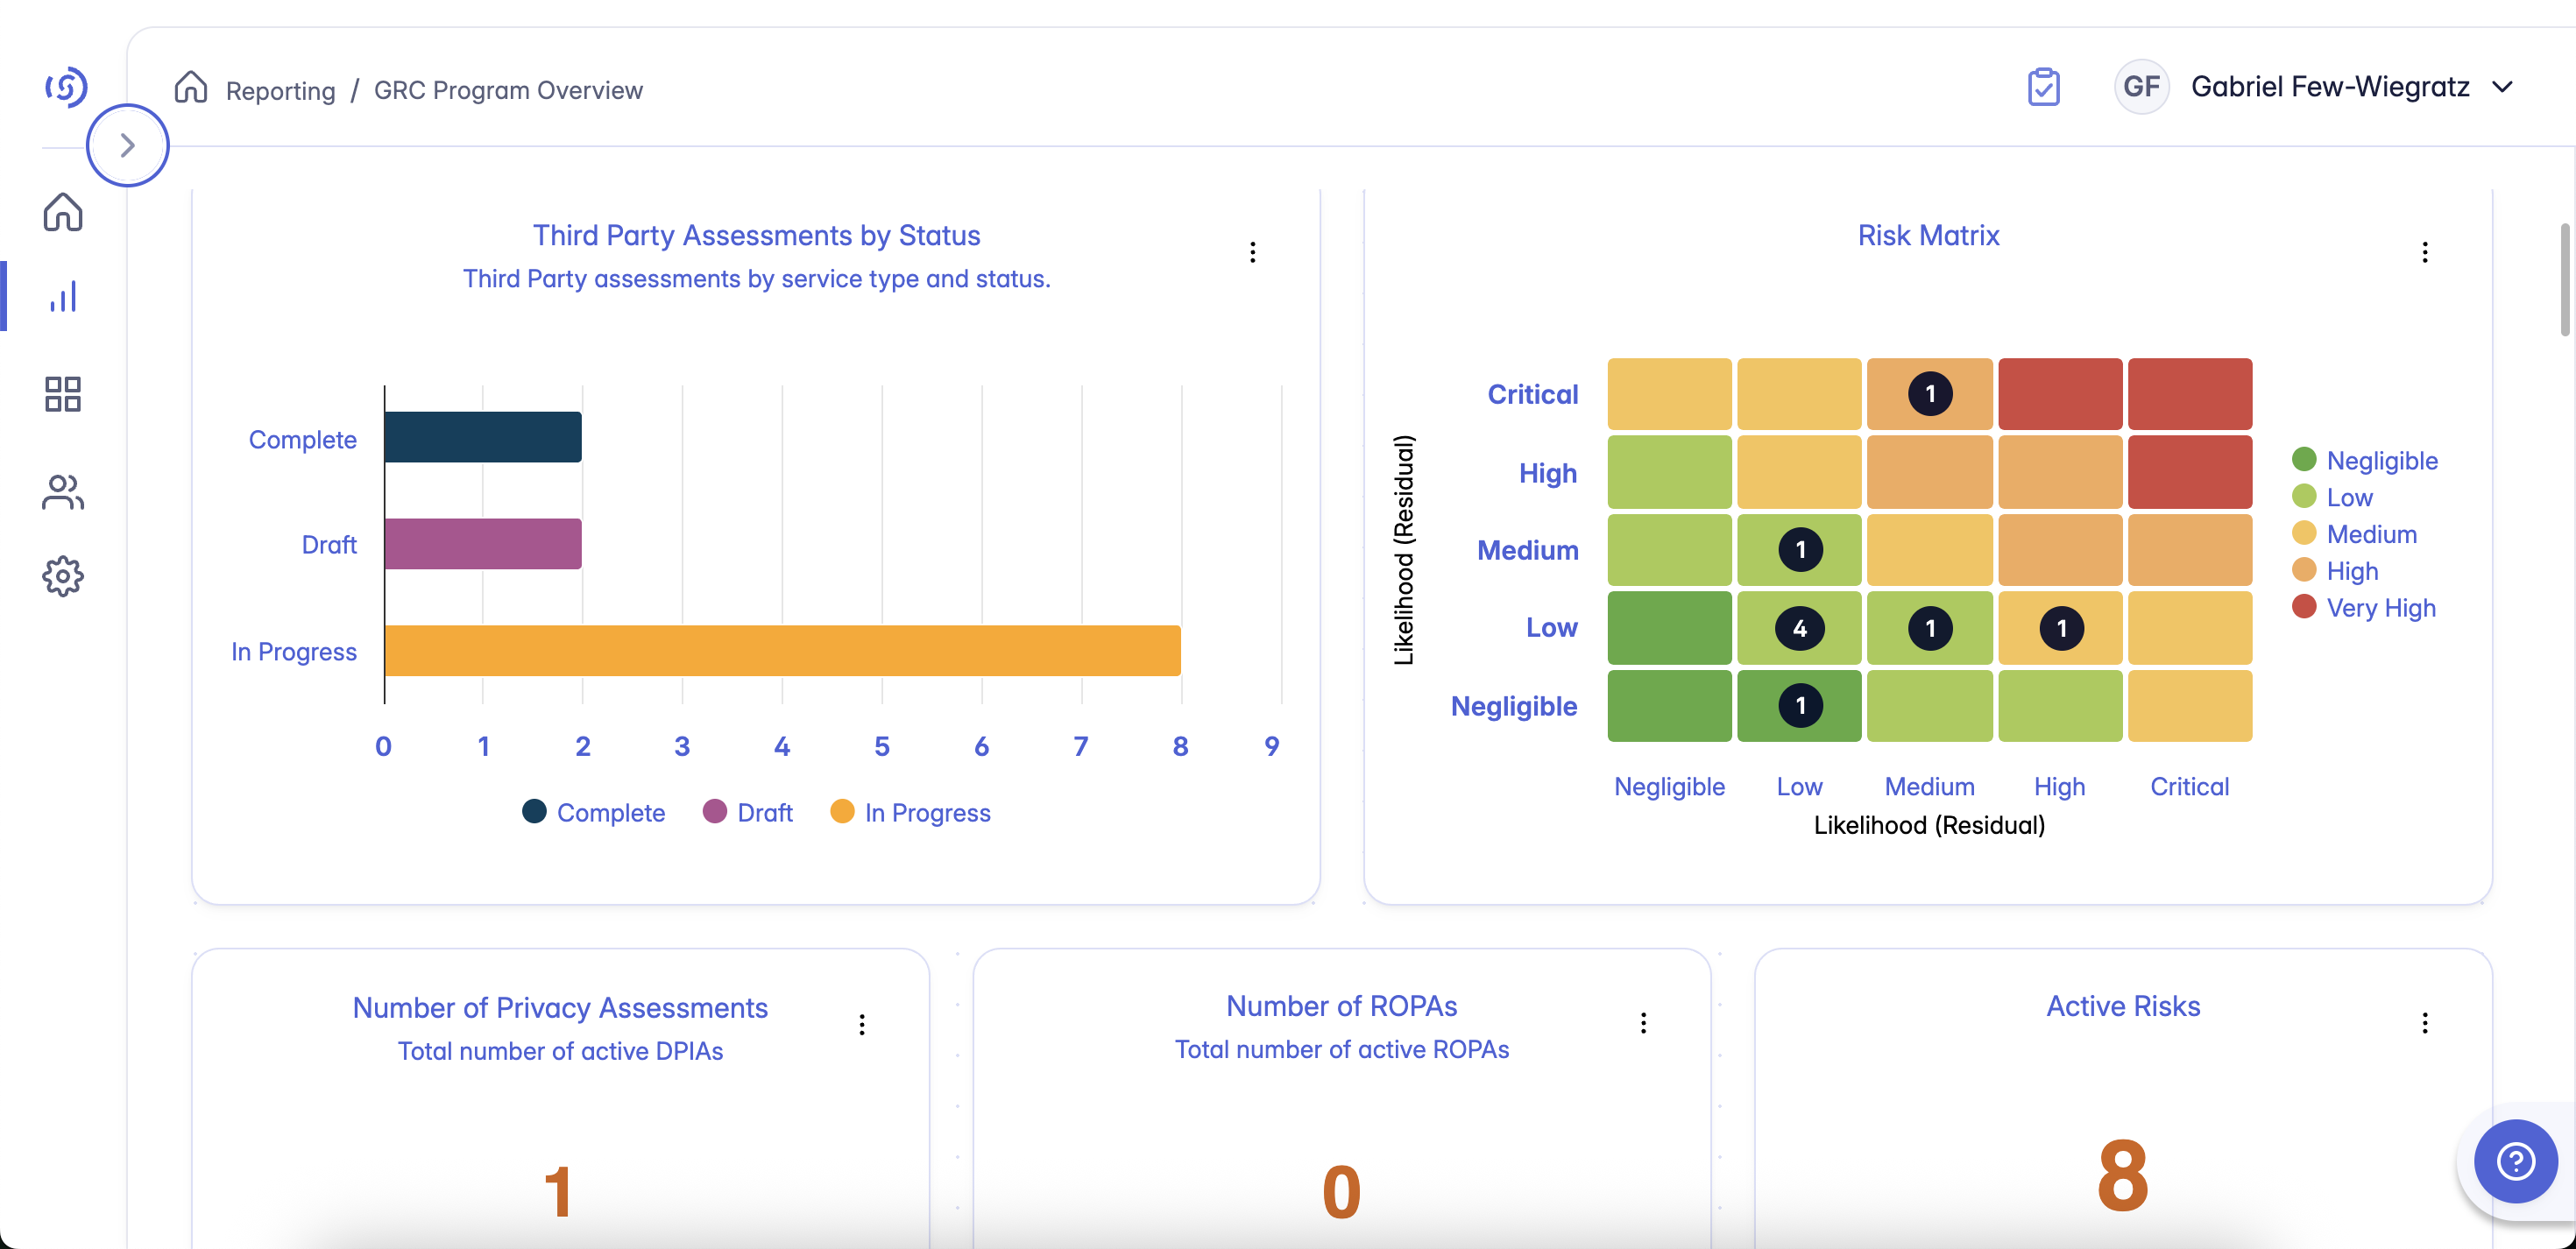Toggle the In Progress legend item
Viewport: 2576px width, 1249px height.
[910, 812]
